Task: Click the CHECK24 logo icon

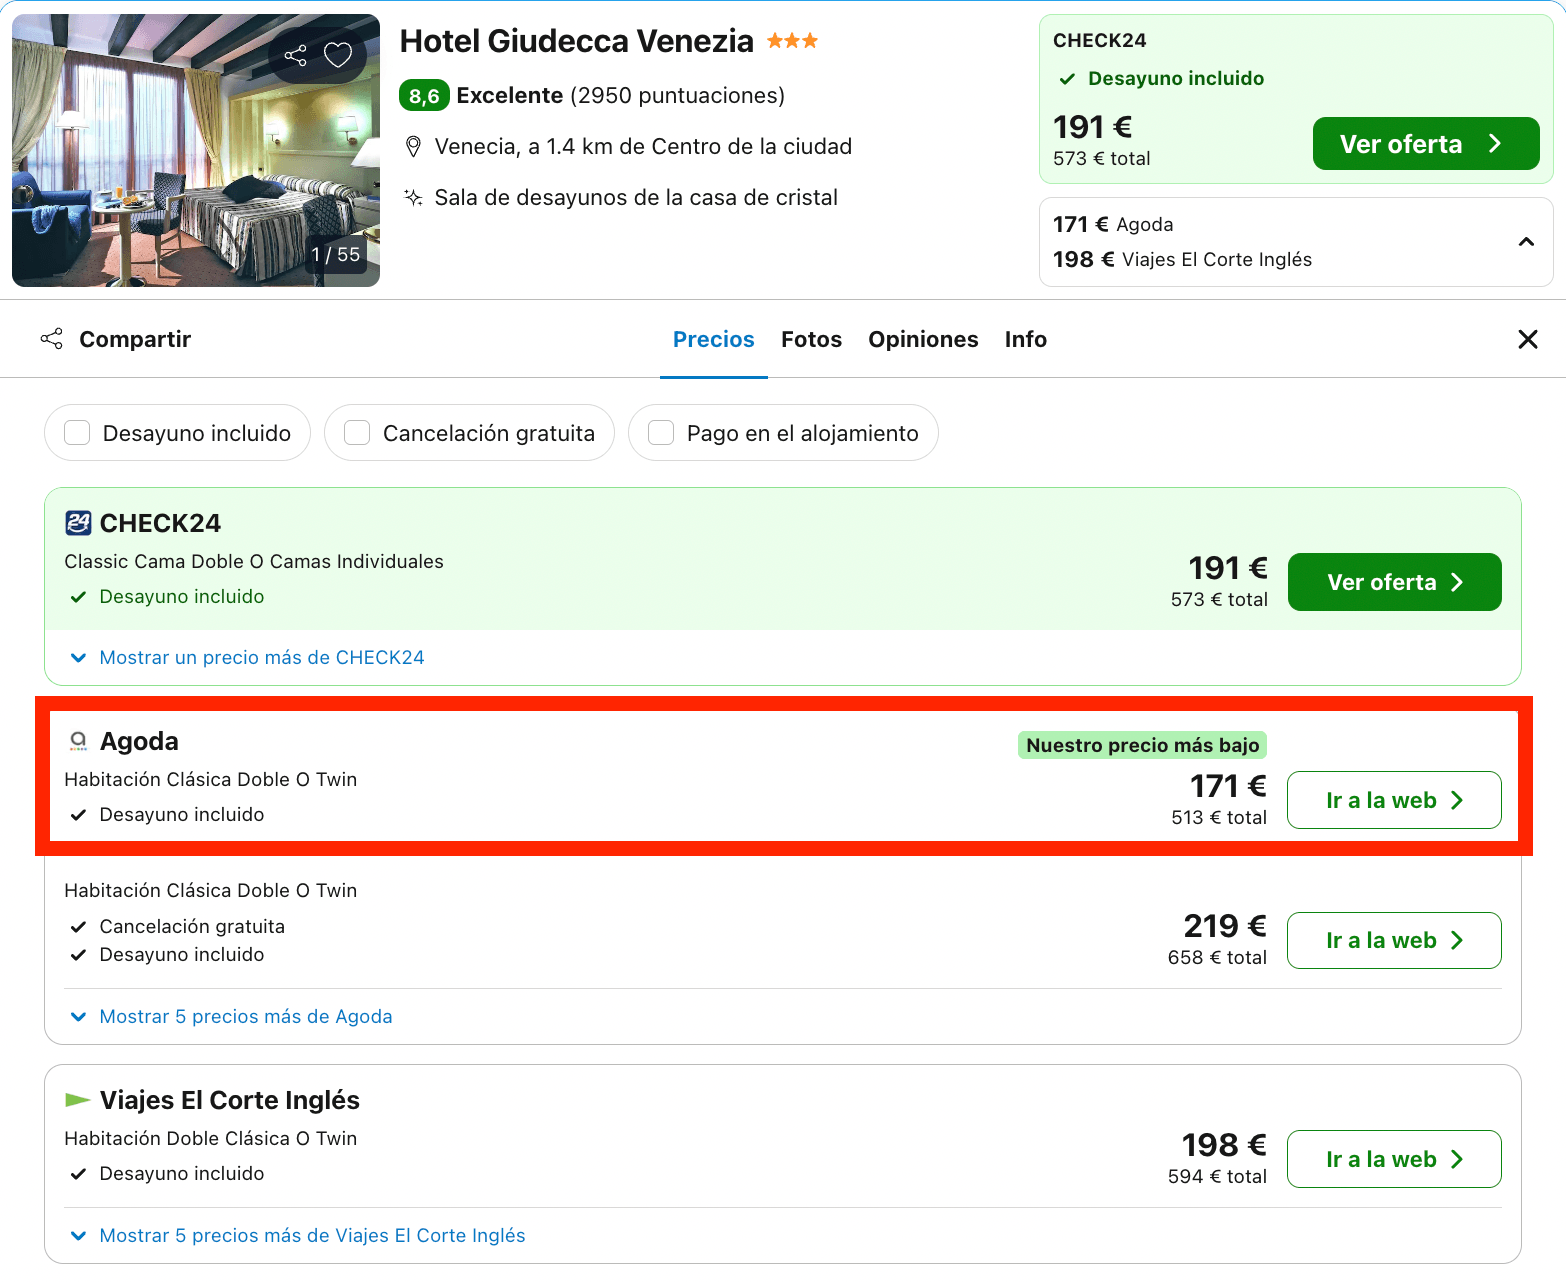Action: point(78,523)
